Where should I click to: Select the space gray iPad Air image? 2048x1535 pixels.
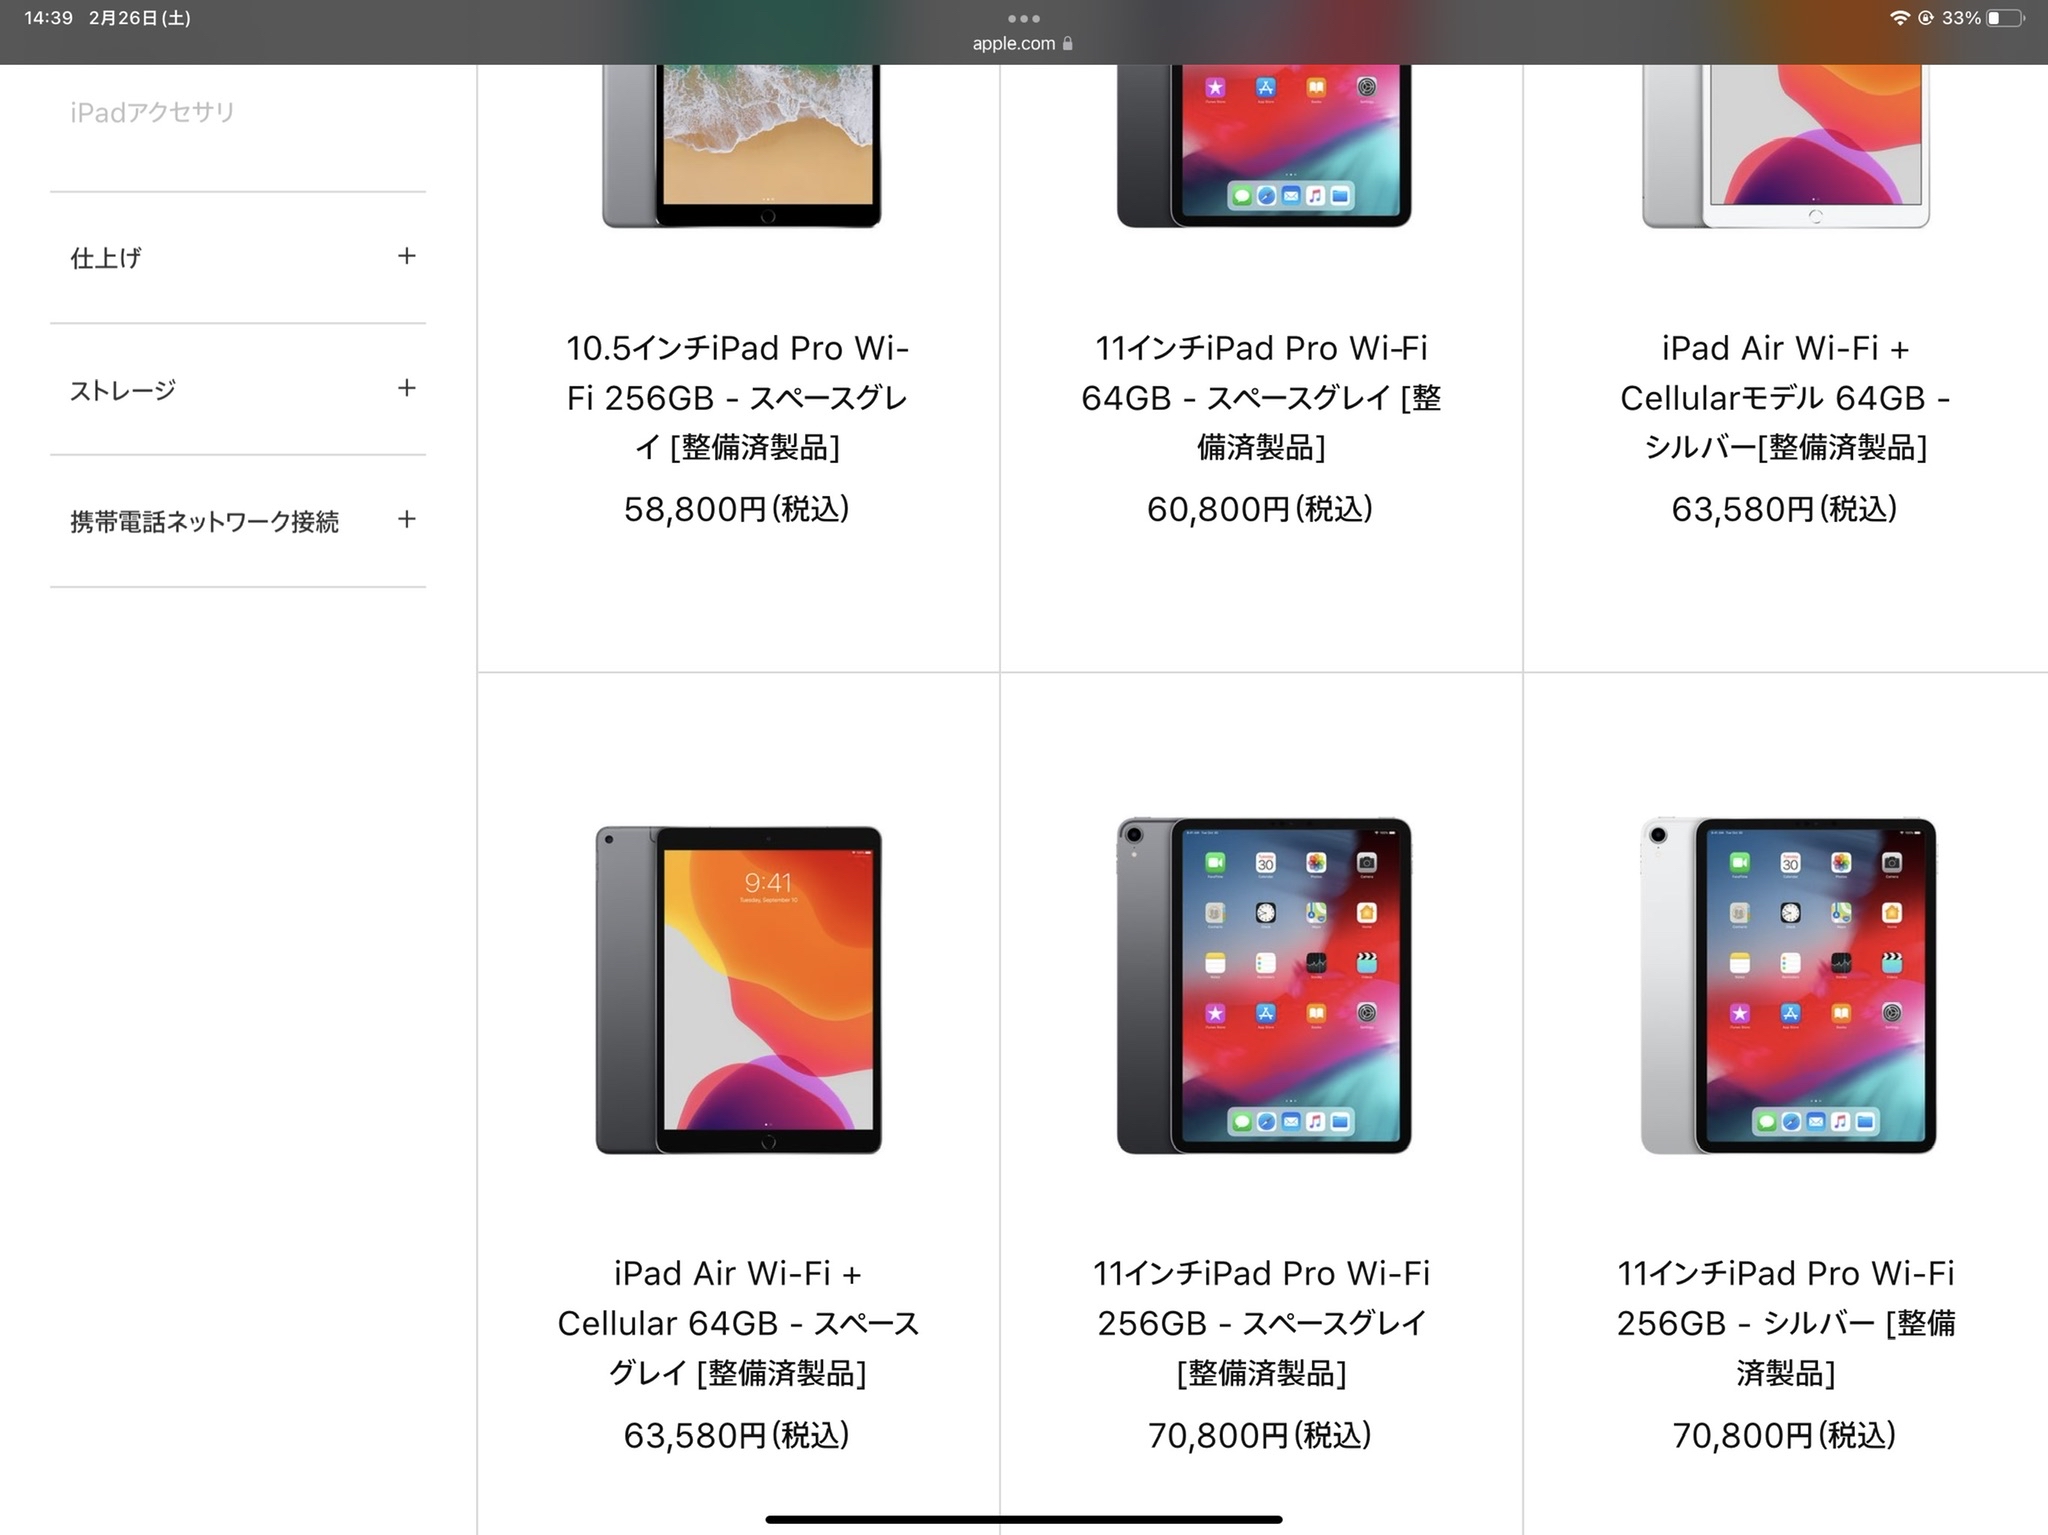[x=738, y=989]
